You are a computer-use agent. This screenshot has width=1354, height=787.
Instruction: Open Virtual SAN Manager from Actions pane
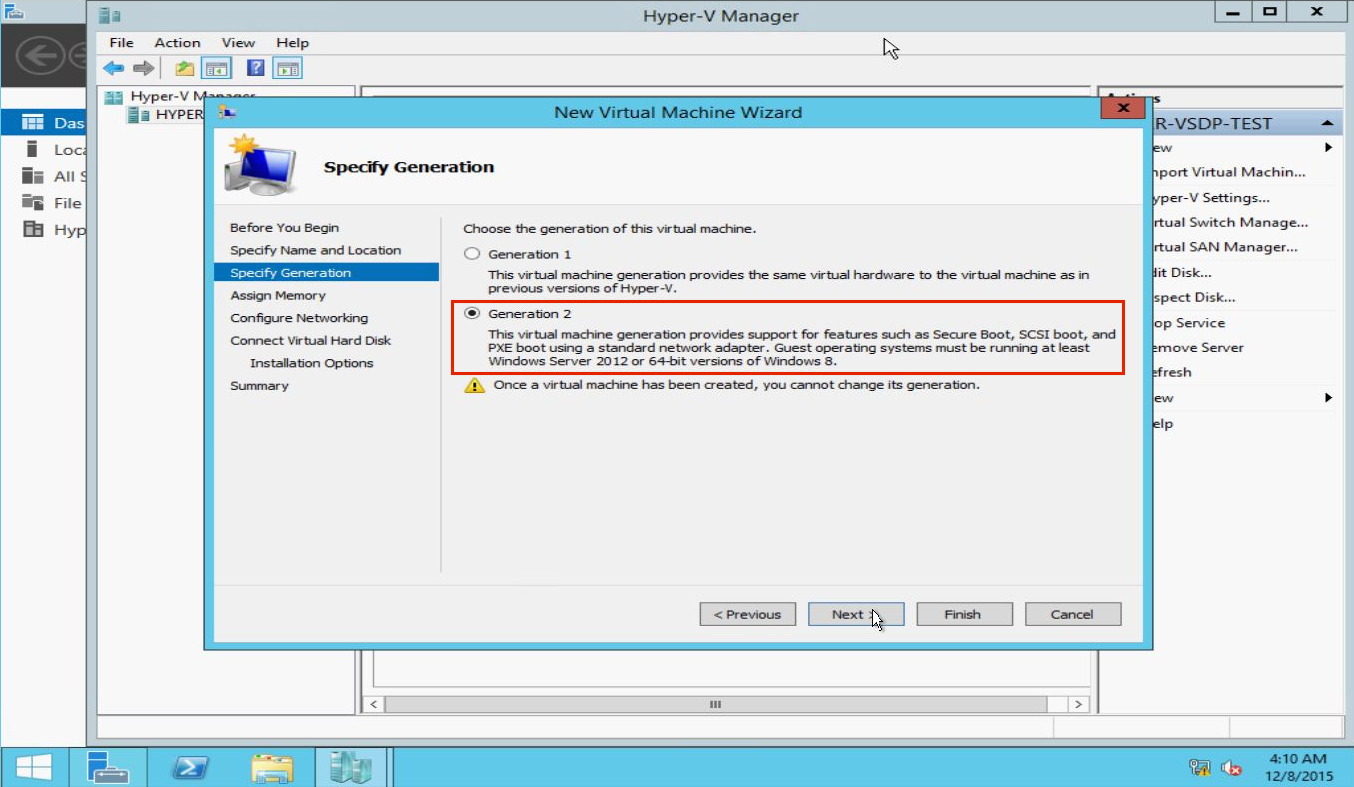tap(1225, 247)
